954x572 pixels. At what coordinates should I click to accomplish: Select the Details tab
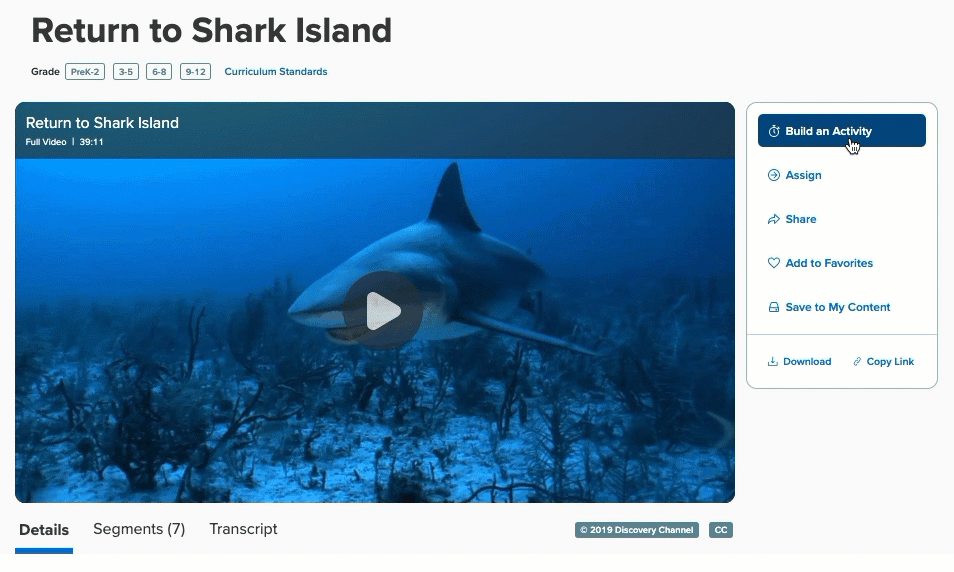[44, 530]
